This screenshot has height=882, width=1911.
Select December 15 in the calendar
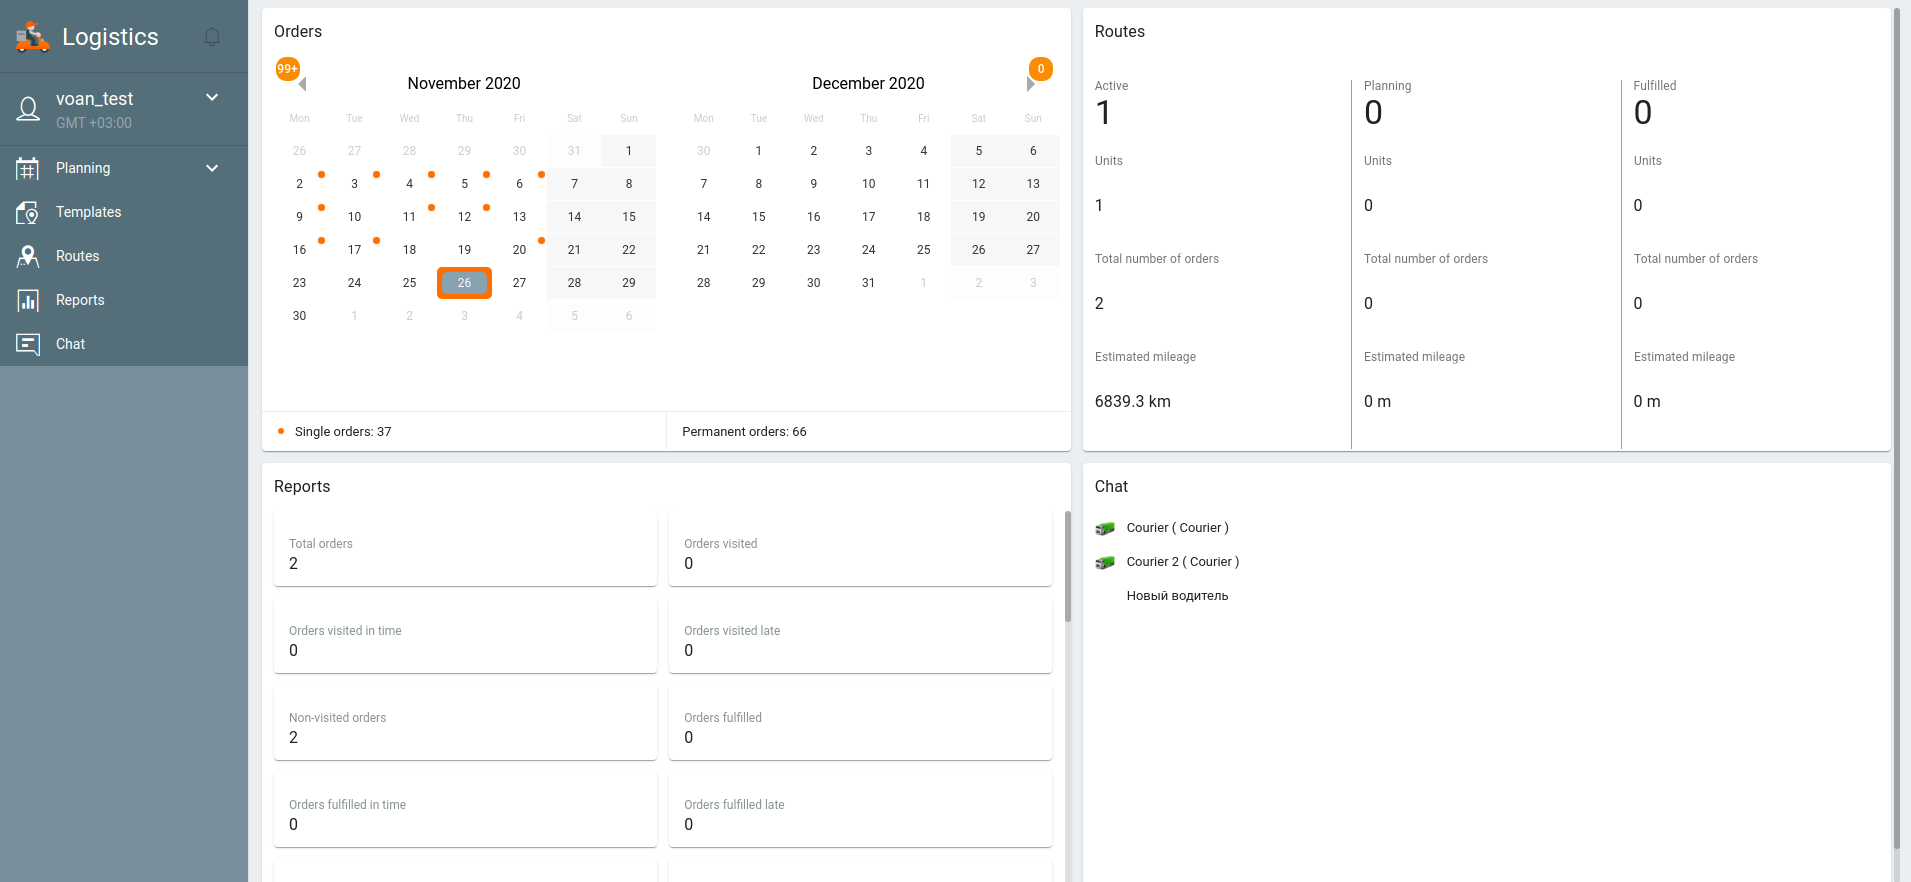[x=758, y=217]
